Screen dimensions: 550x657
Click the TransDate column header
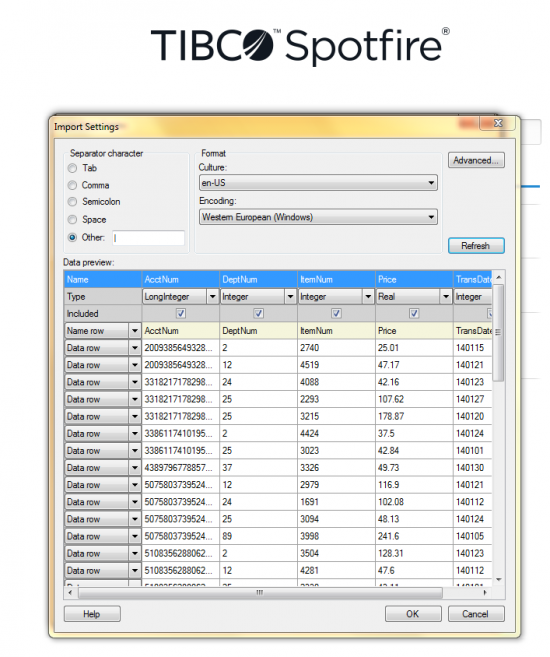click(473, 279)
